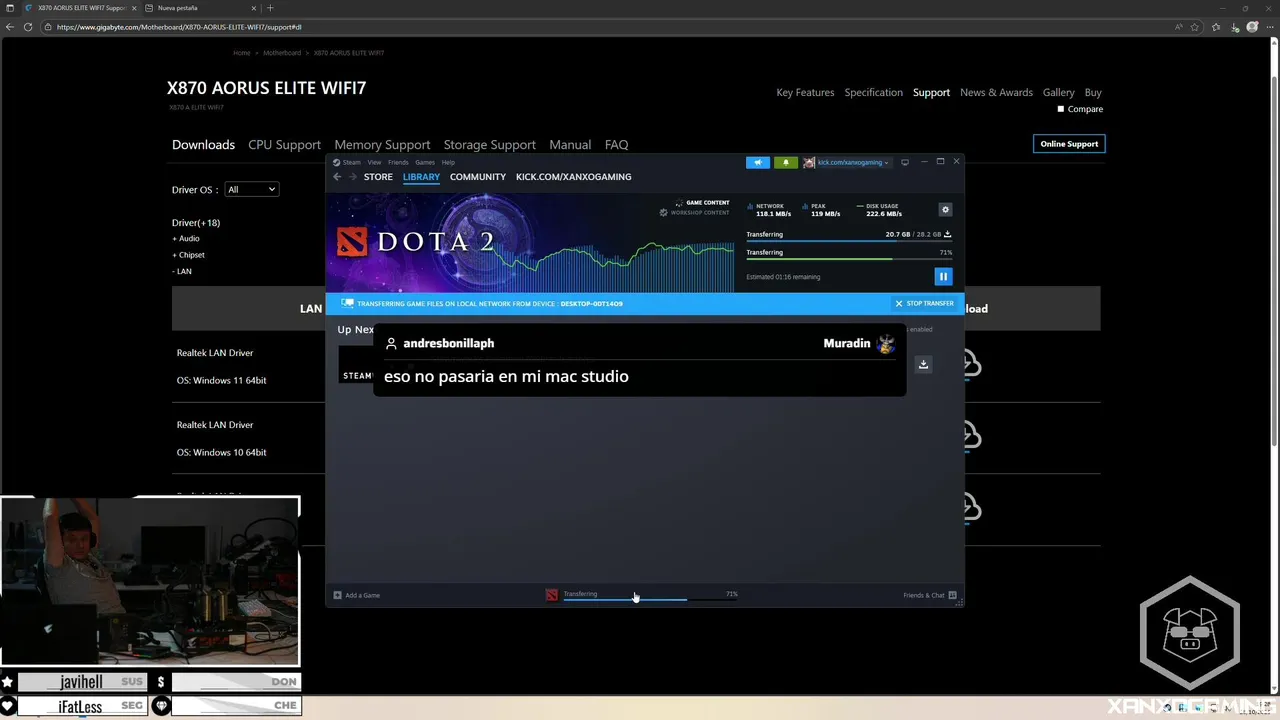Click the download icon next to 28.2 GB
The image size is (1280, 720).
pyautogui.click(x=947, y=234)
